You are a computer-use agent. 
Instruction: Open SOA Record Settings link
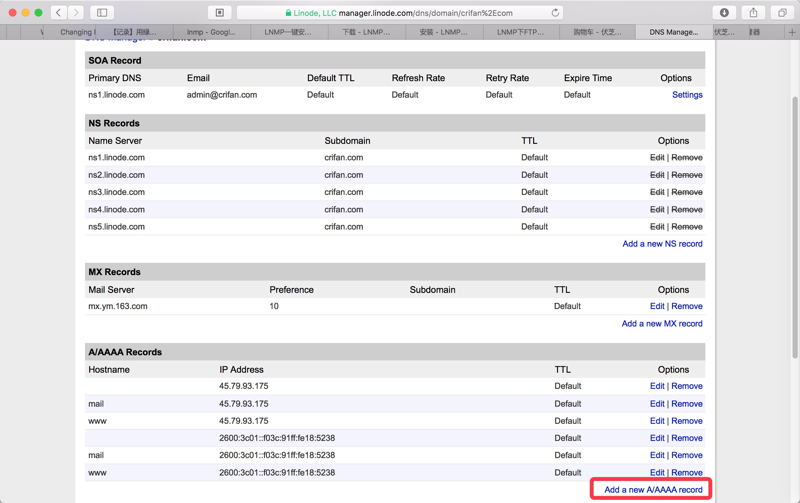[686, 95]
